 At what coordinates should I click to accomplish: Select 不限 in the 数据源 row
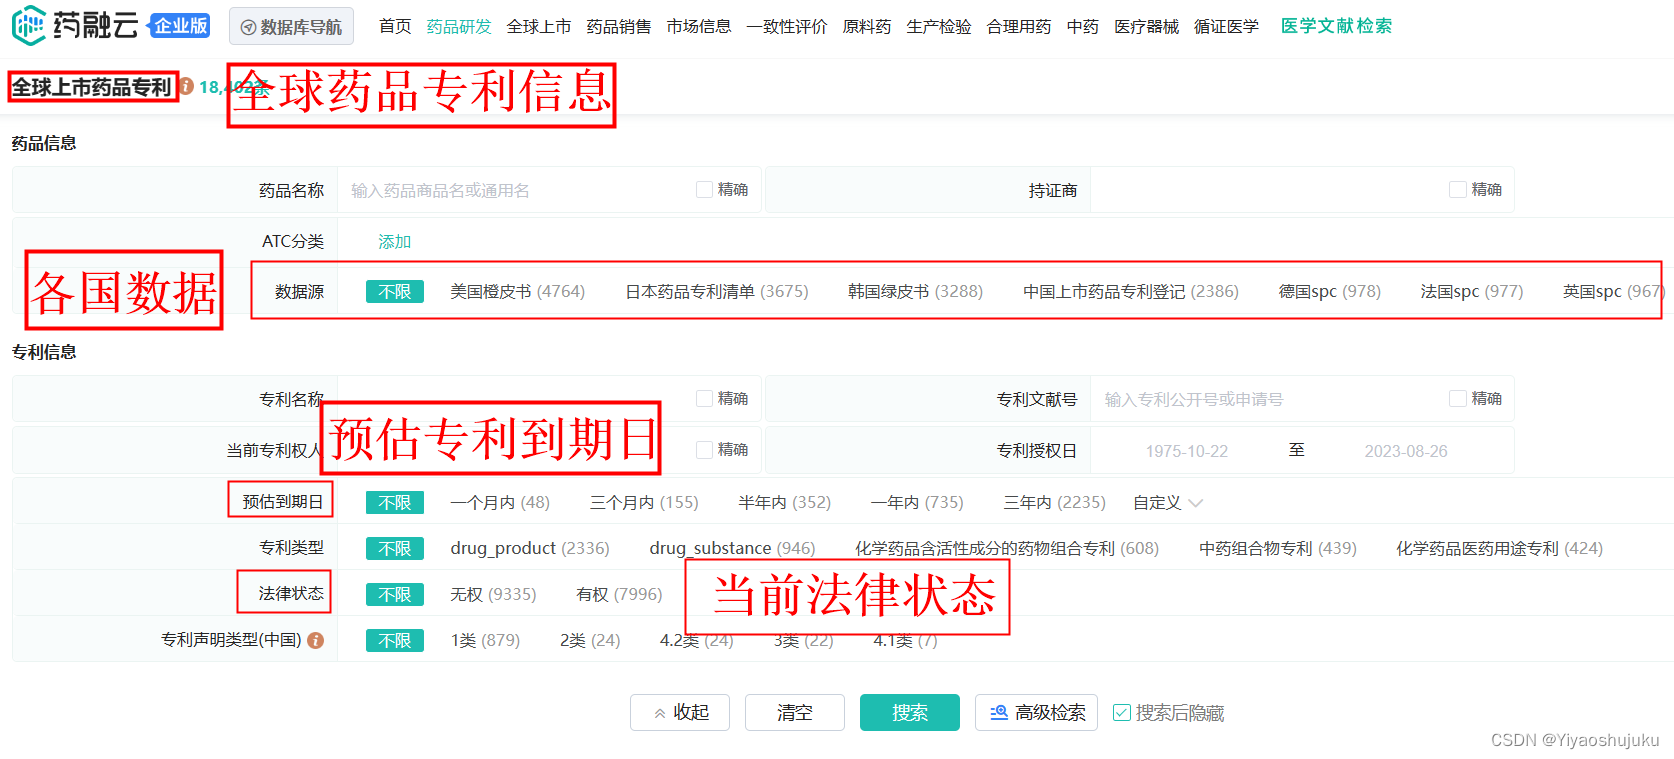tap(395, 291)
